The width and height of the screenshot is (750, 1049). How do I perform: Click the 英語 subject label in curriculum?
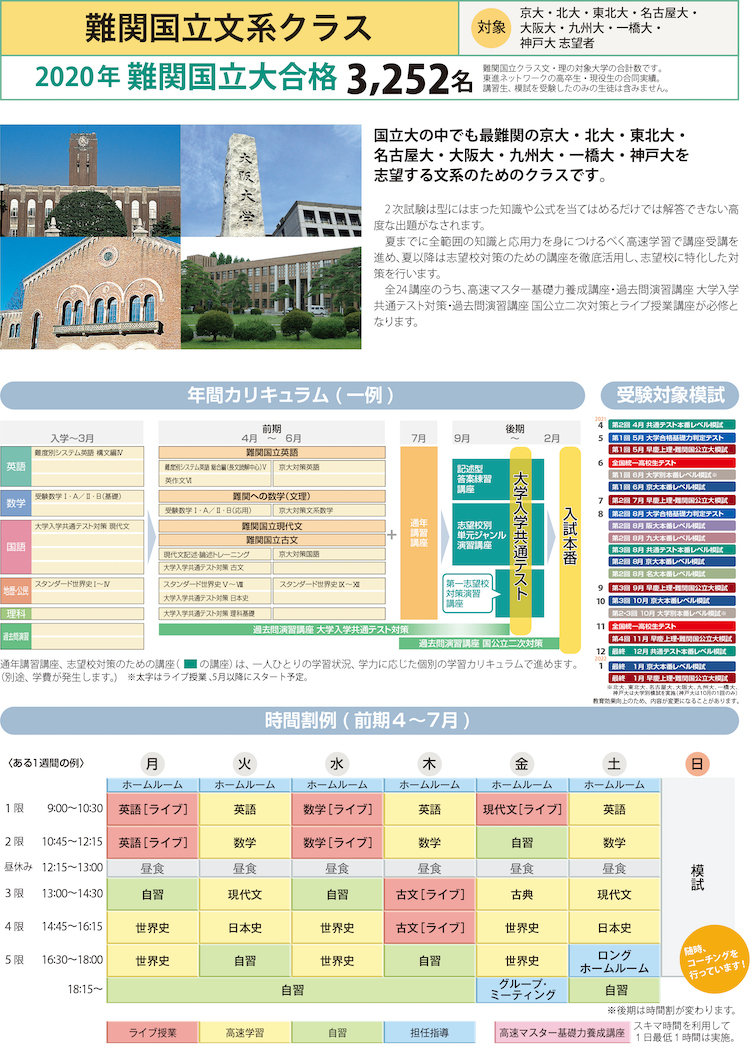(16, 466)
